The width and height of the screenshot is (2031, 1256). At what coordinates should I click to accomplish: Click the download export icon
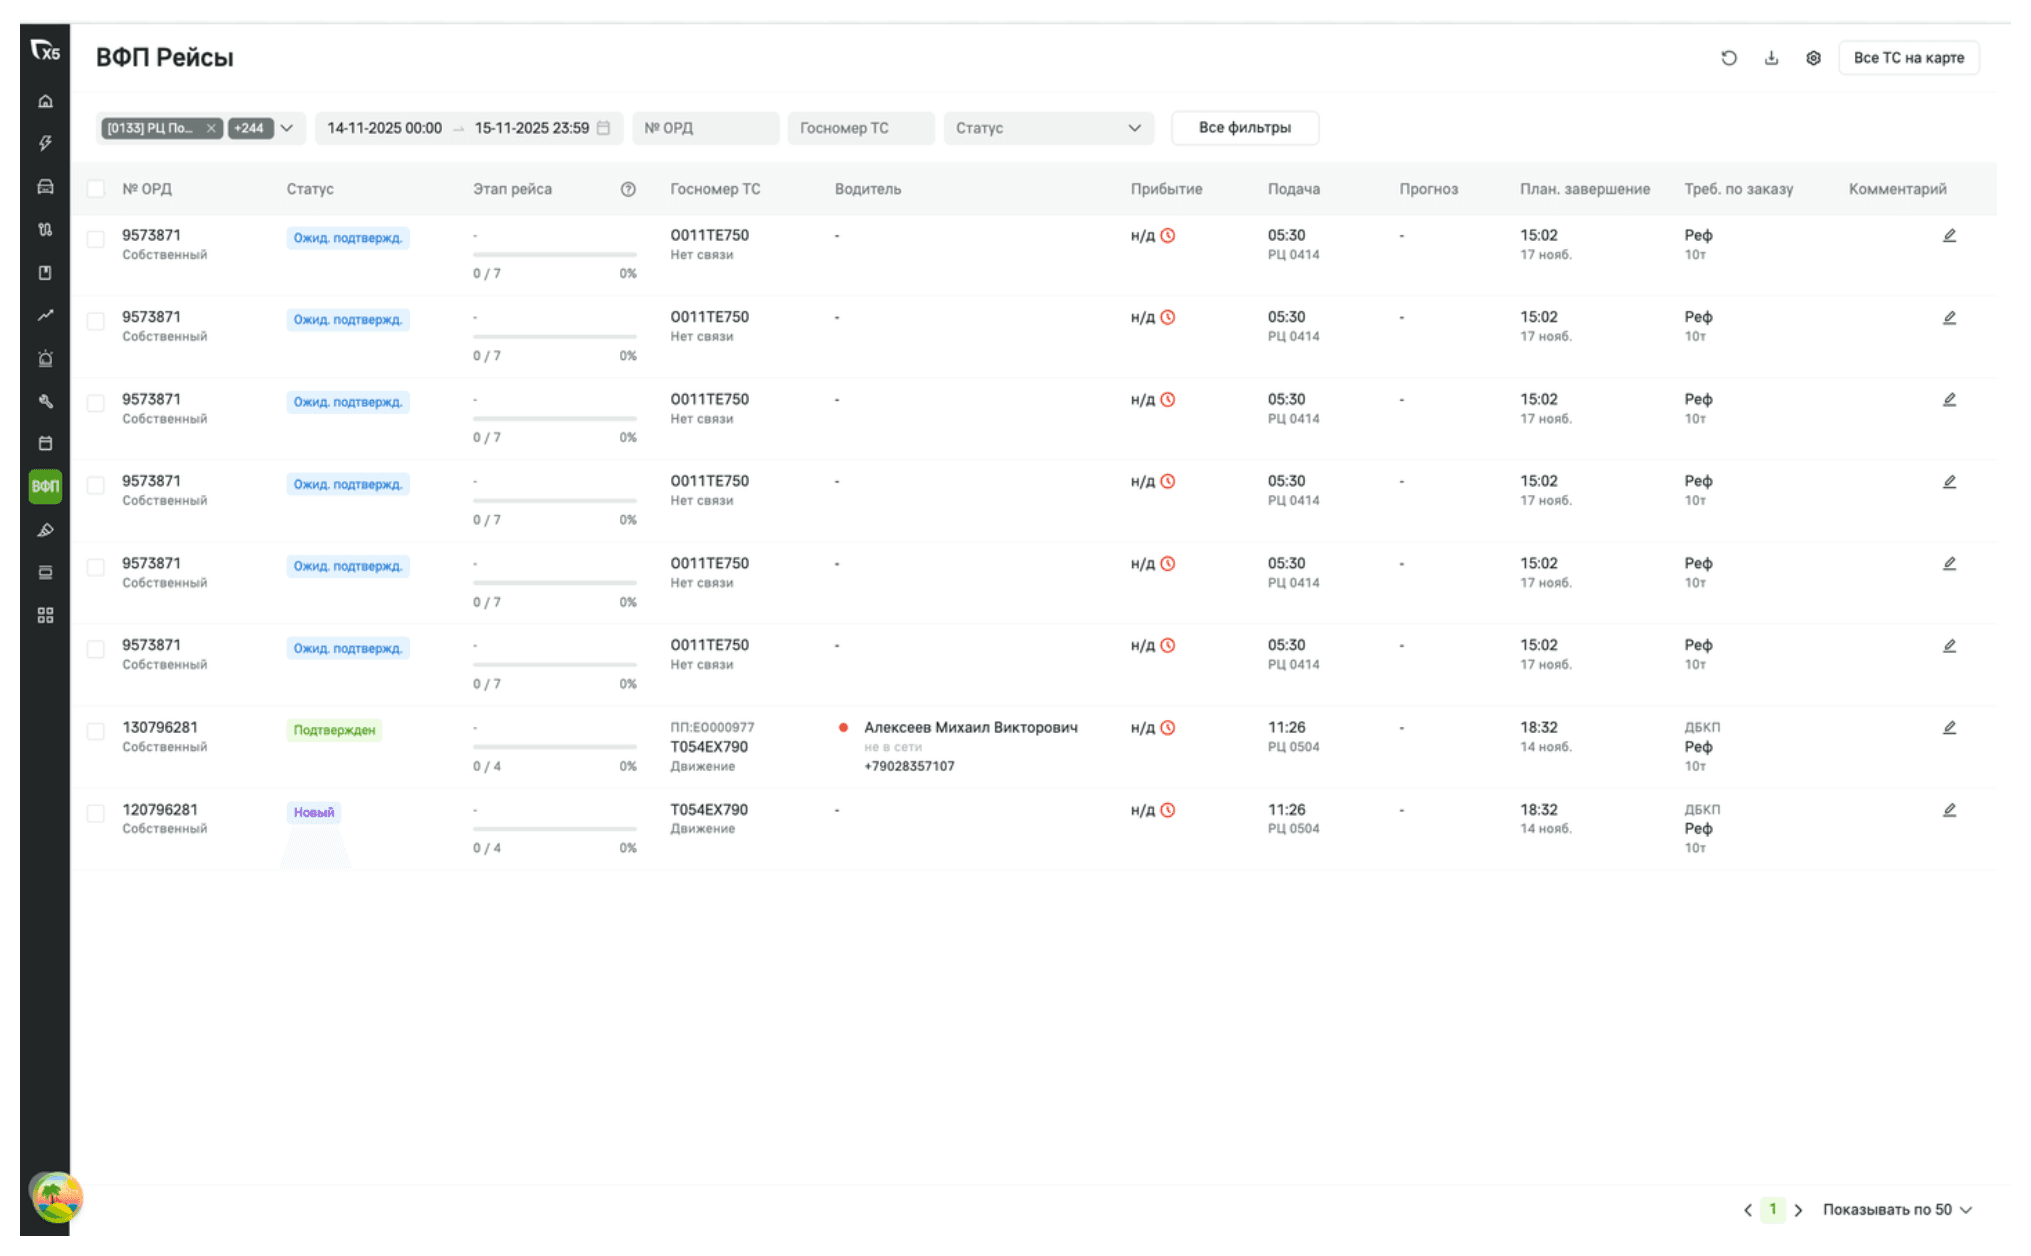[x=1771, y=58]
